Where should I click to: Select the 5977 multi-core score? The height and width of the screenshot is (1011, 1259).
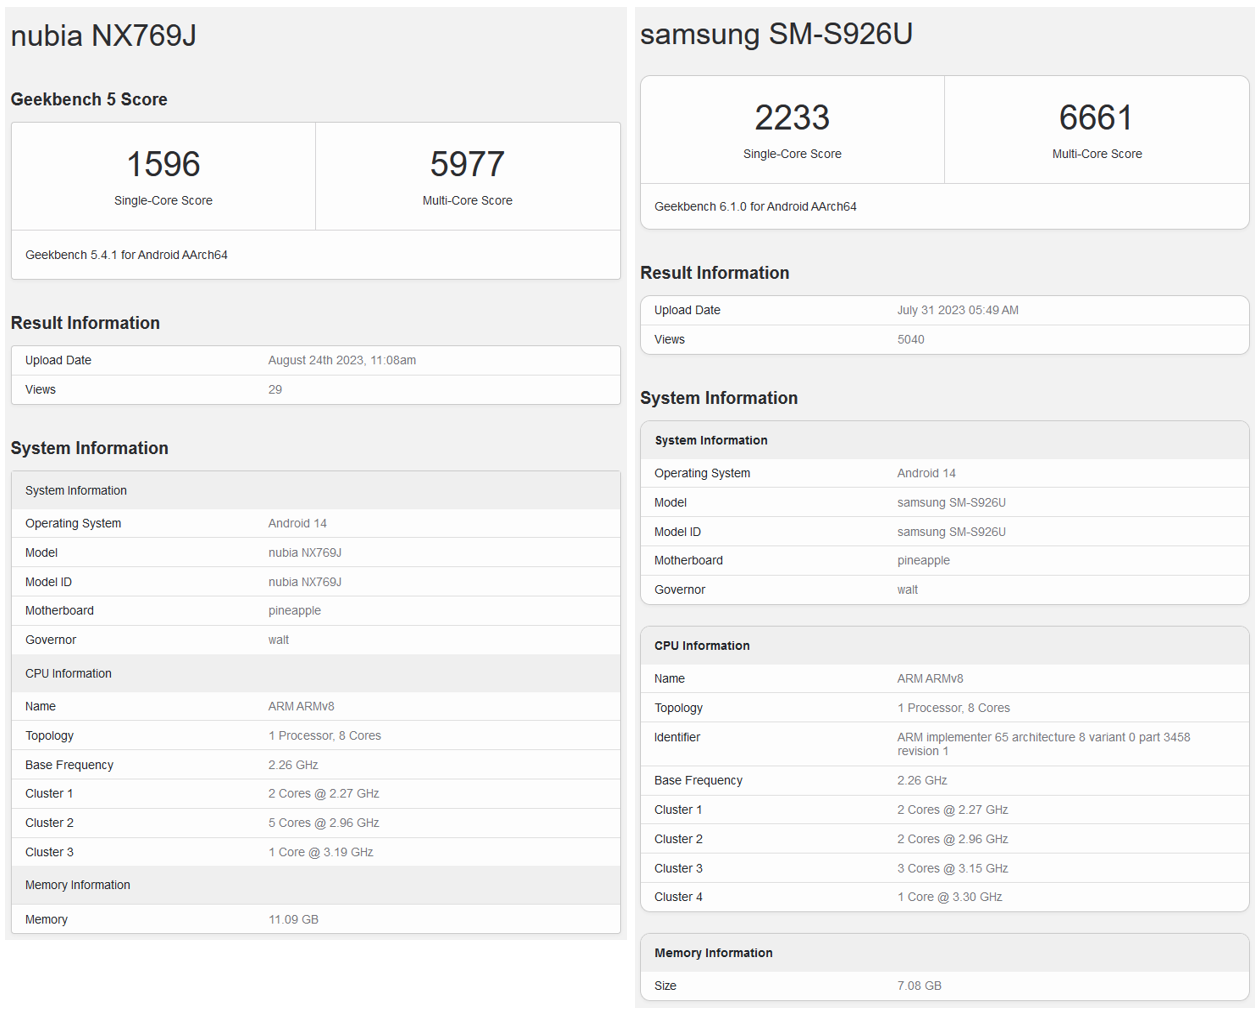467,164
